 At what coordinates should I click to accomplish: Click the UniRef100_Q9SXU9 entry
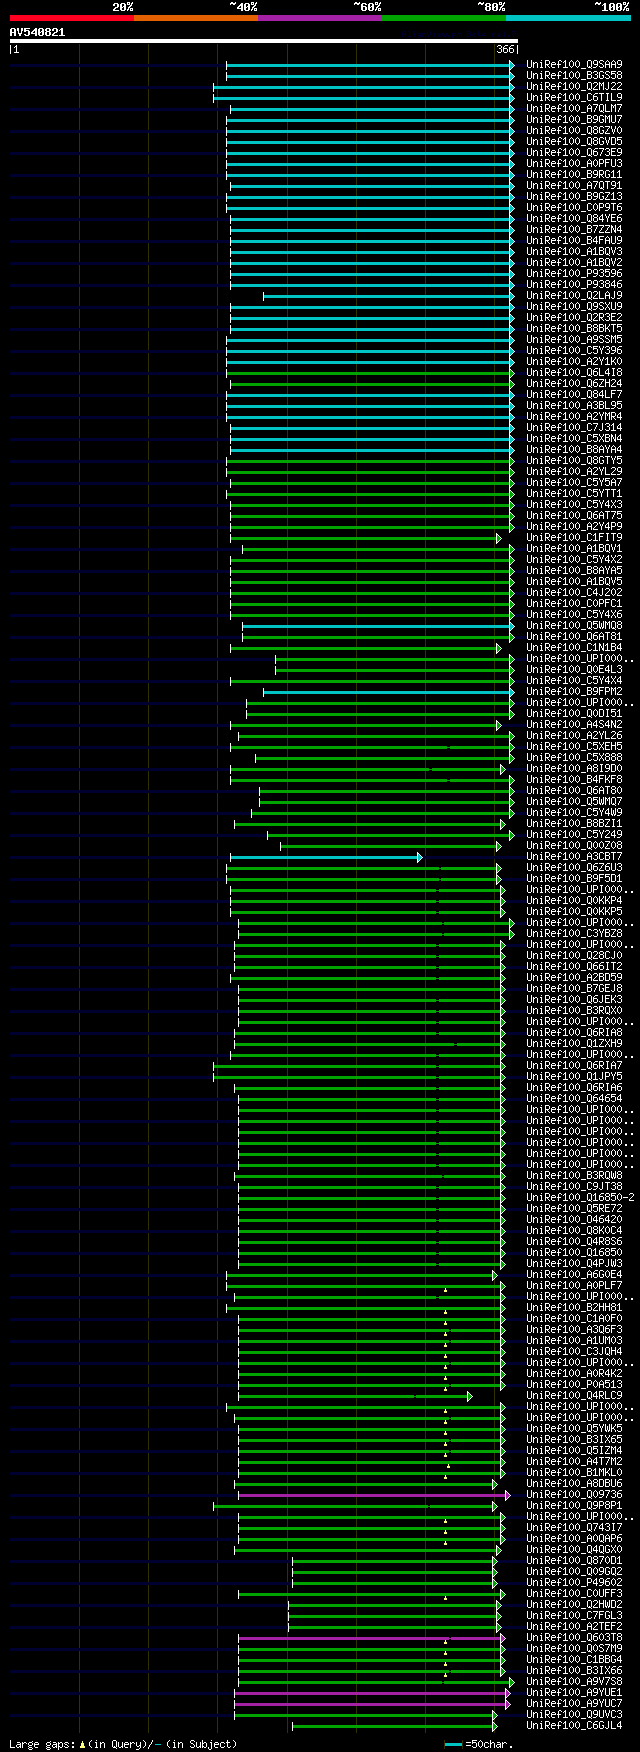tap(574, 307)
